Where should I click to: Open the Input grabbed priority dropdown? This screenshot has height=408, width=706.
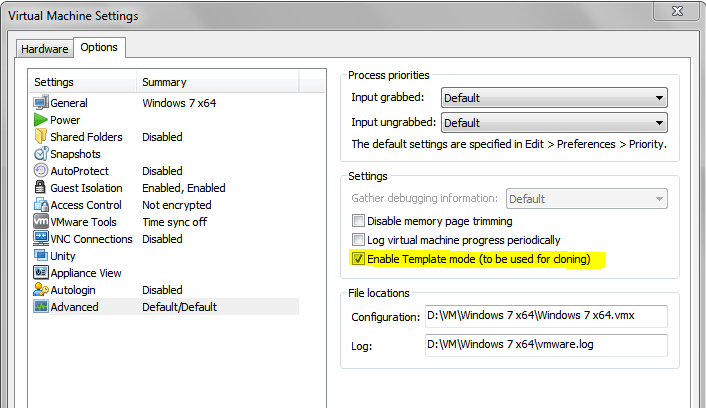pyautogui.click(x=554, y=98)
